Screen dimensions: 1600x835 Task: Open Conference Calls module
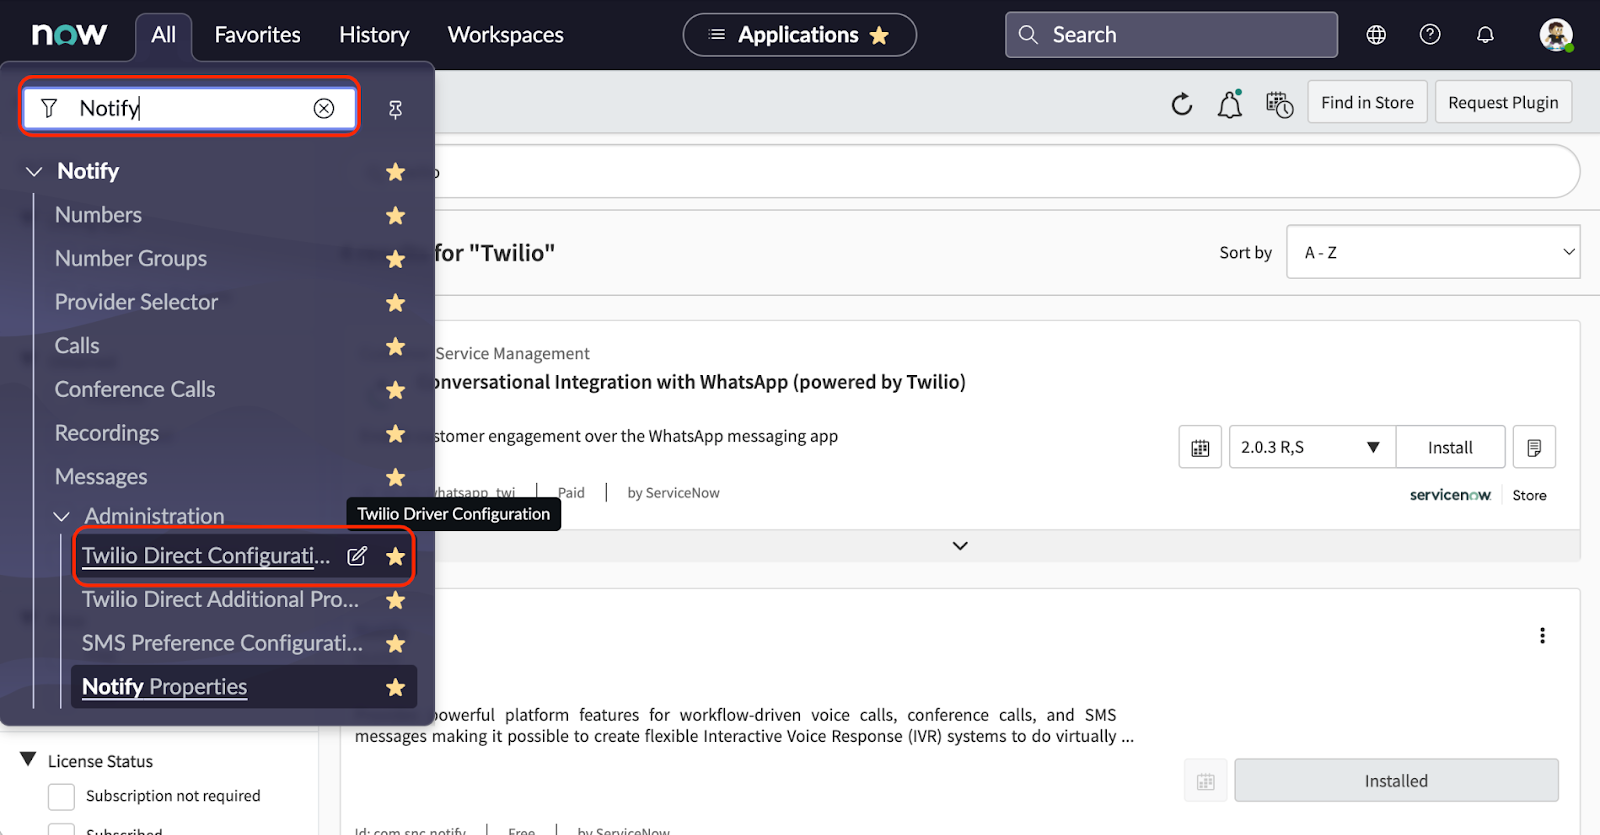(135, 390)
